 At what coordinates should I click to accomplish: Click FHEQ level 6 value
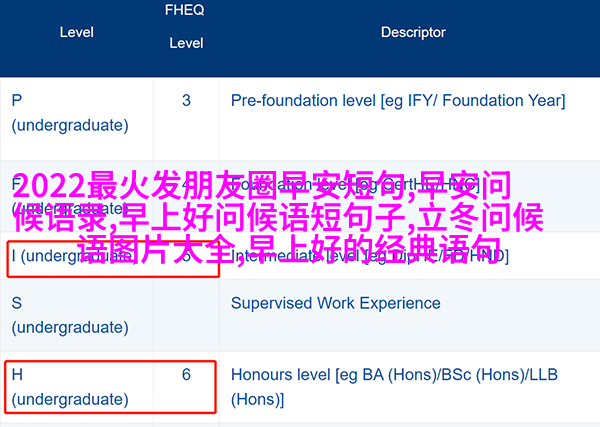pos(186,375)
